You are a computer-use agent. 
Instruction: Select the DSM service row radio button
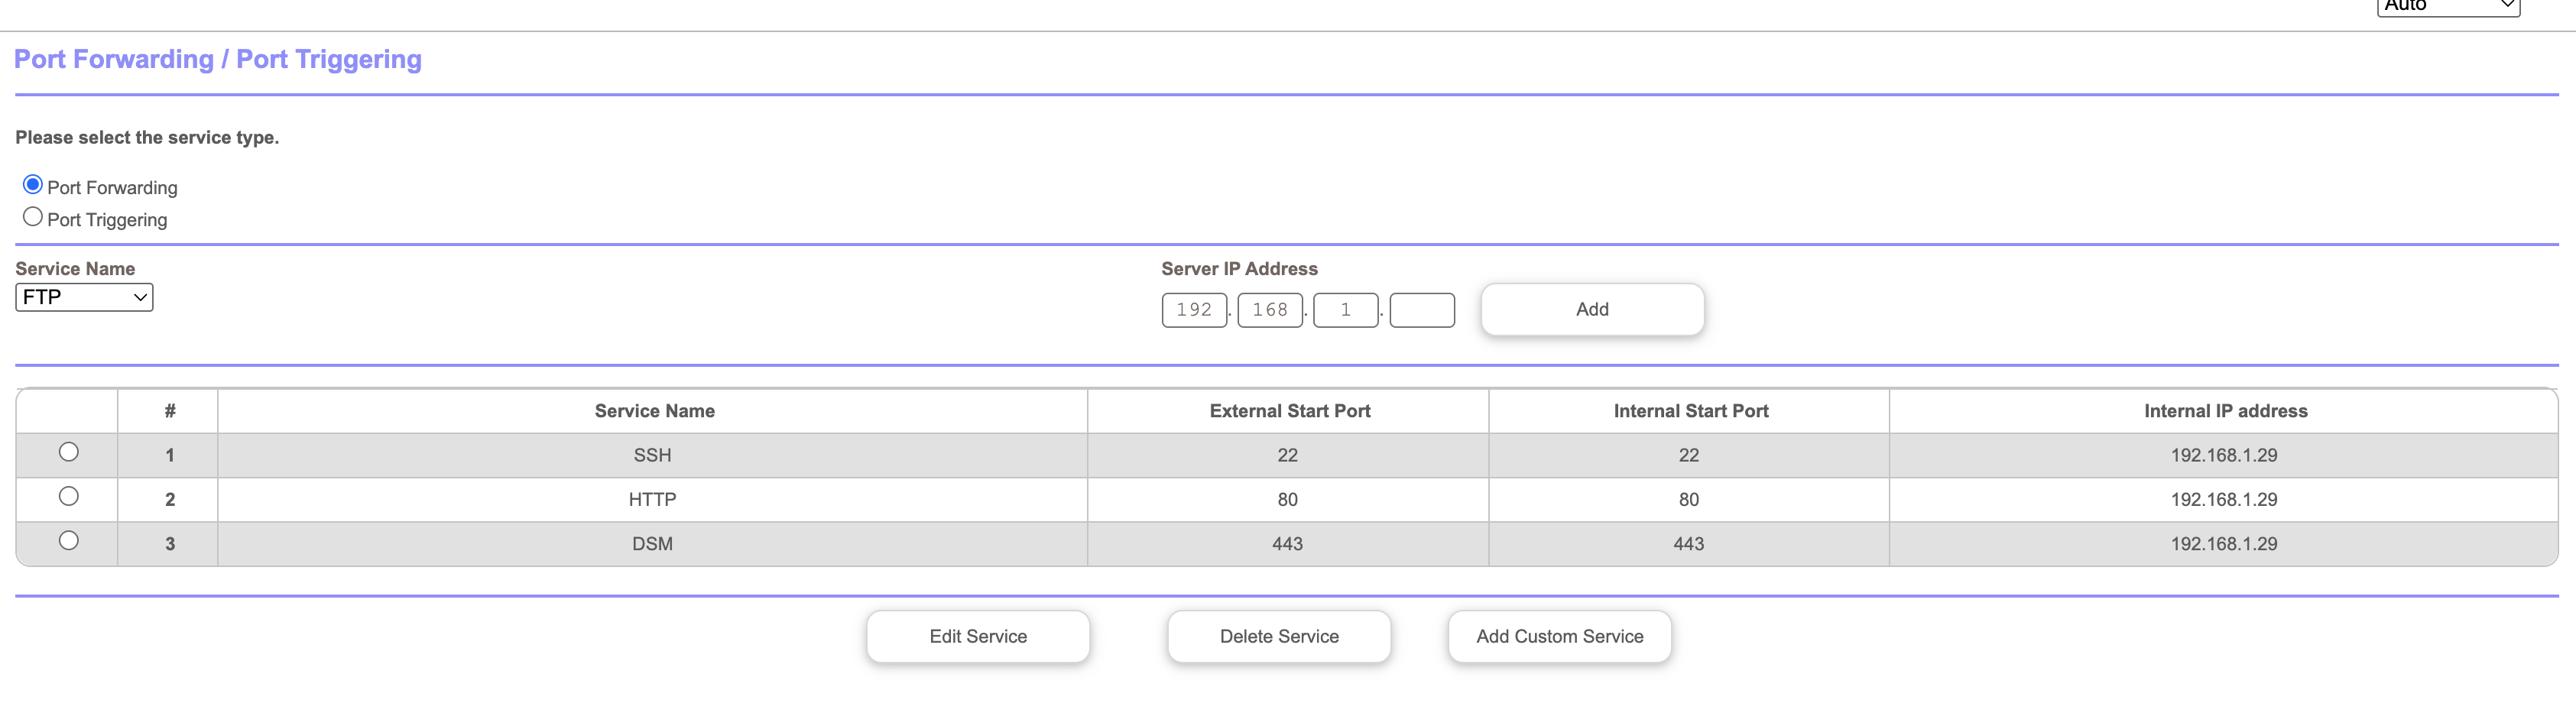coord(68,541)
